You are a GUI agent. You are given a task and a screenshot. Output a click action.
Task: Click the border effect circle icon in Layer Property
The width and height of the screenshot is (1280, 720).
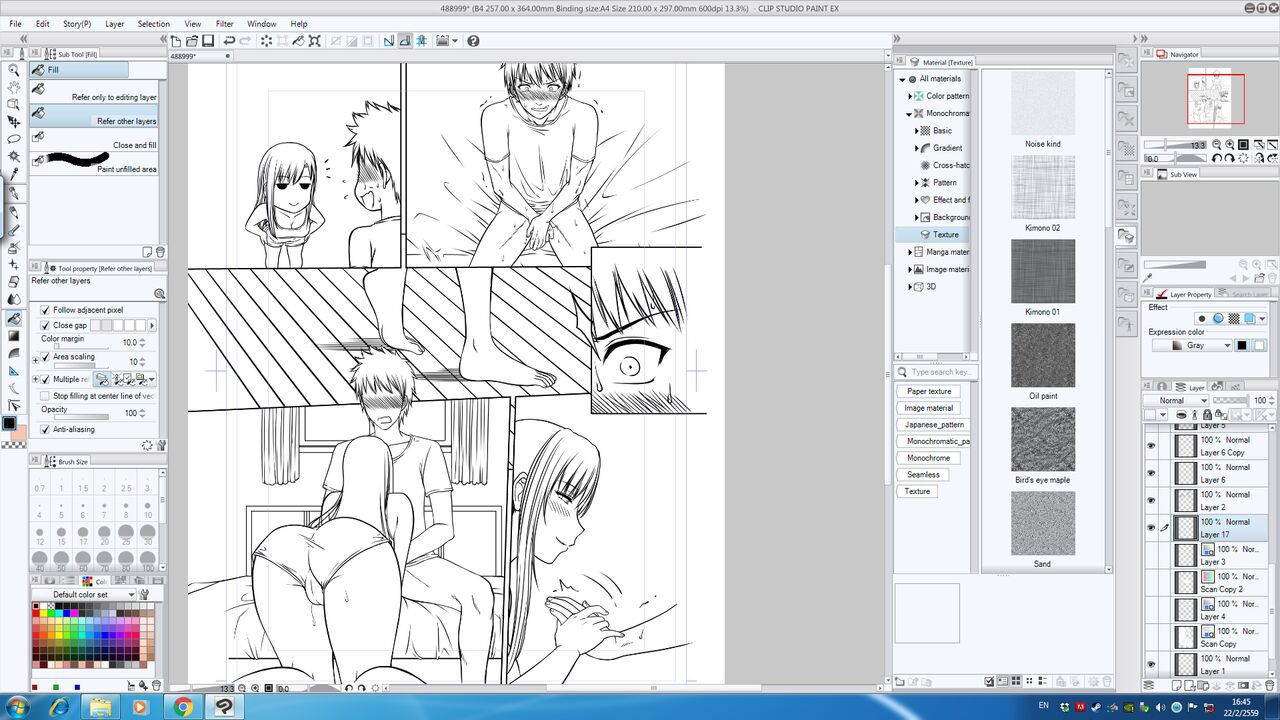click(x=1218, y=318)
